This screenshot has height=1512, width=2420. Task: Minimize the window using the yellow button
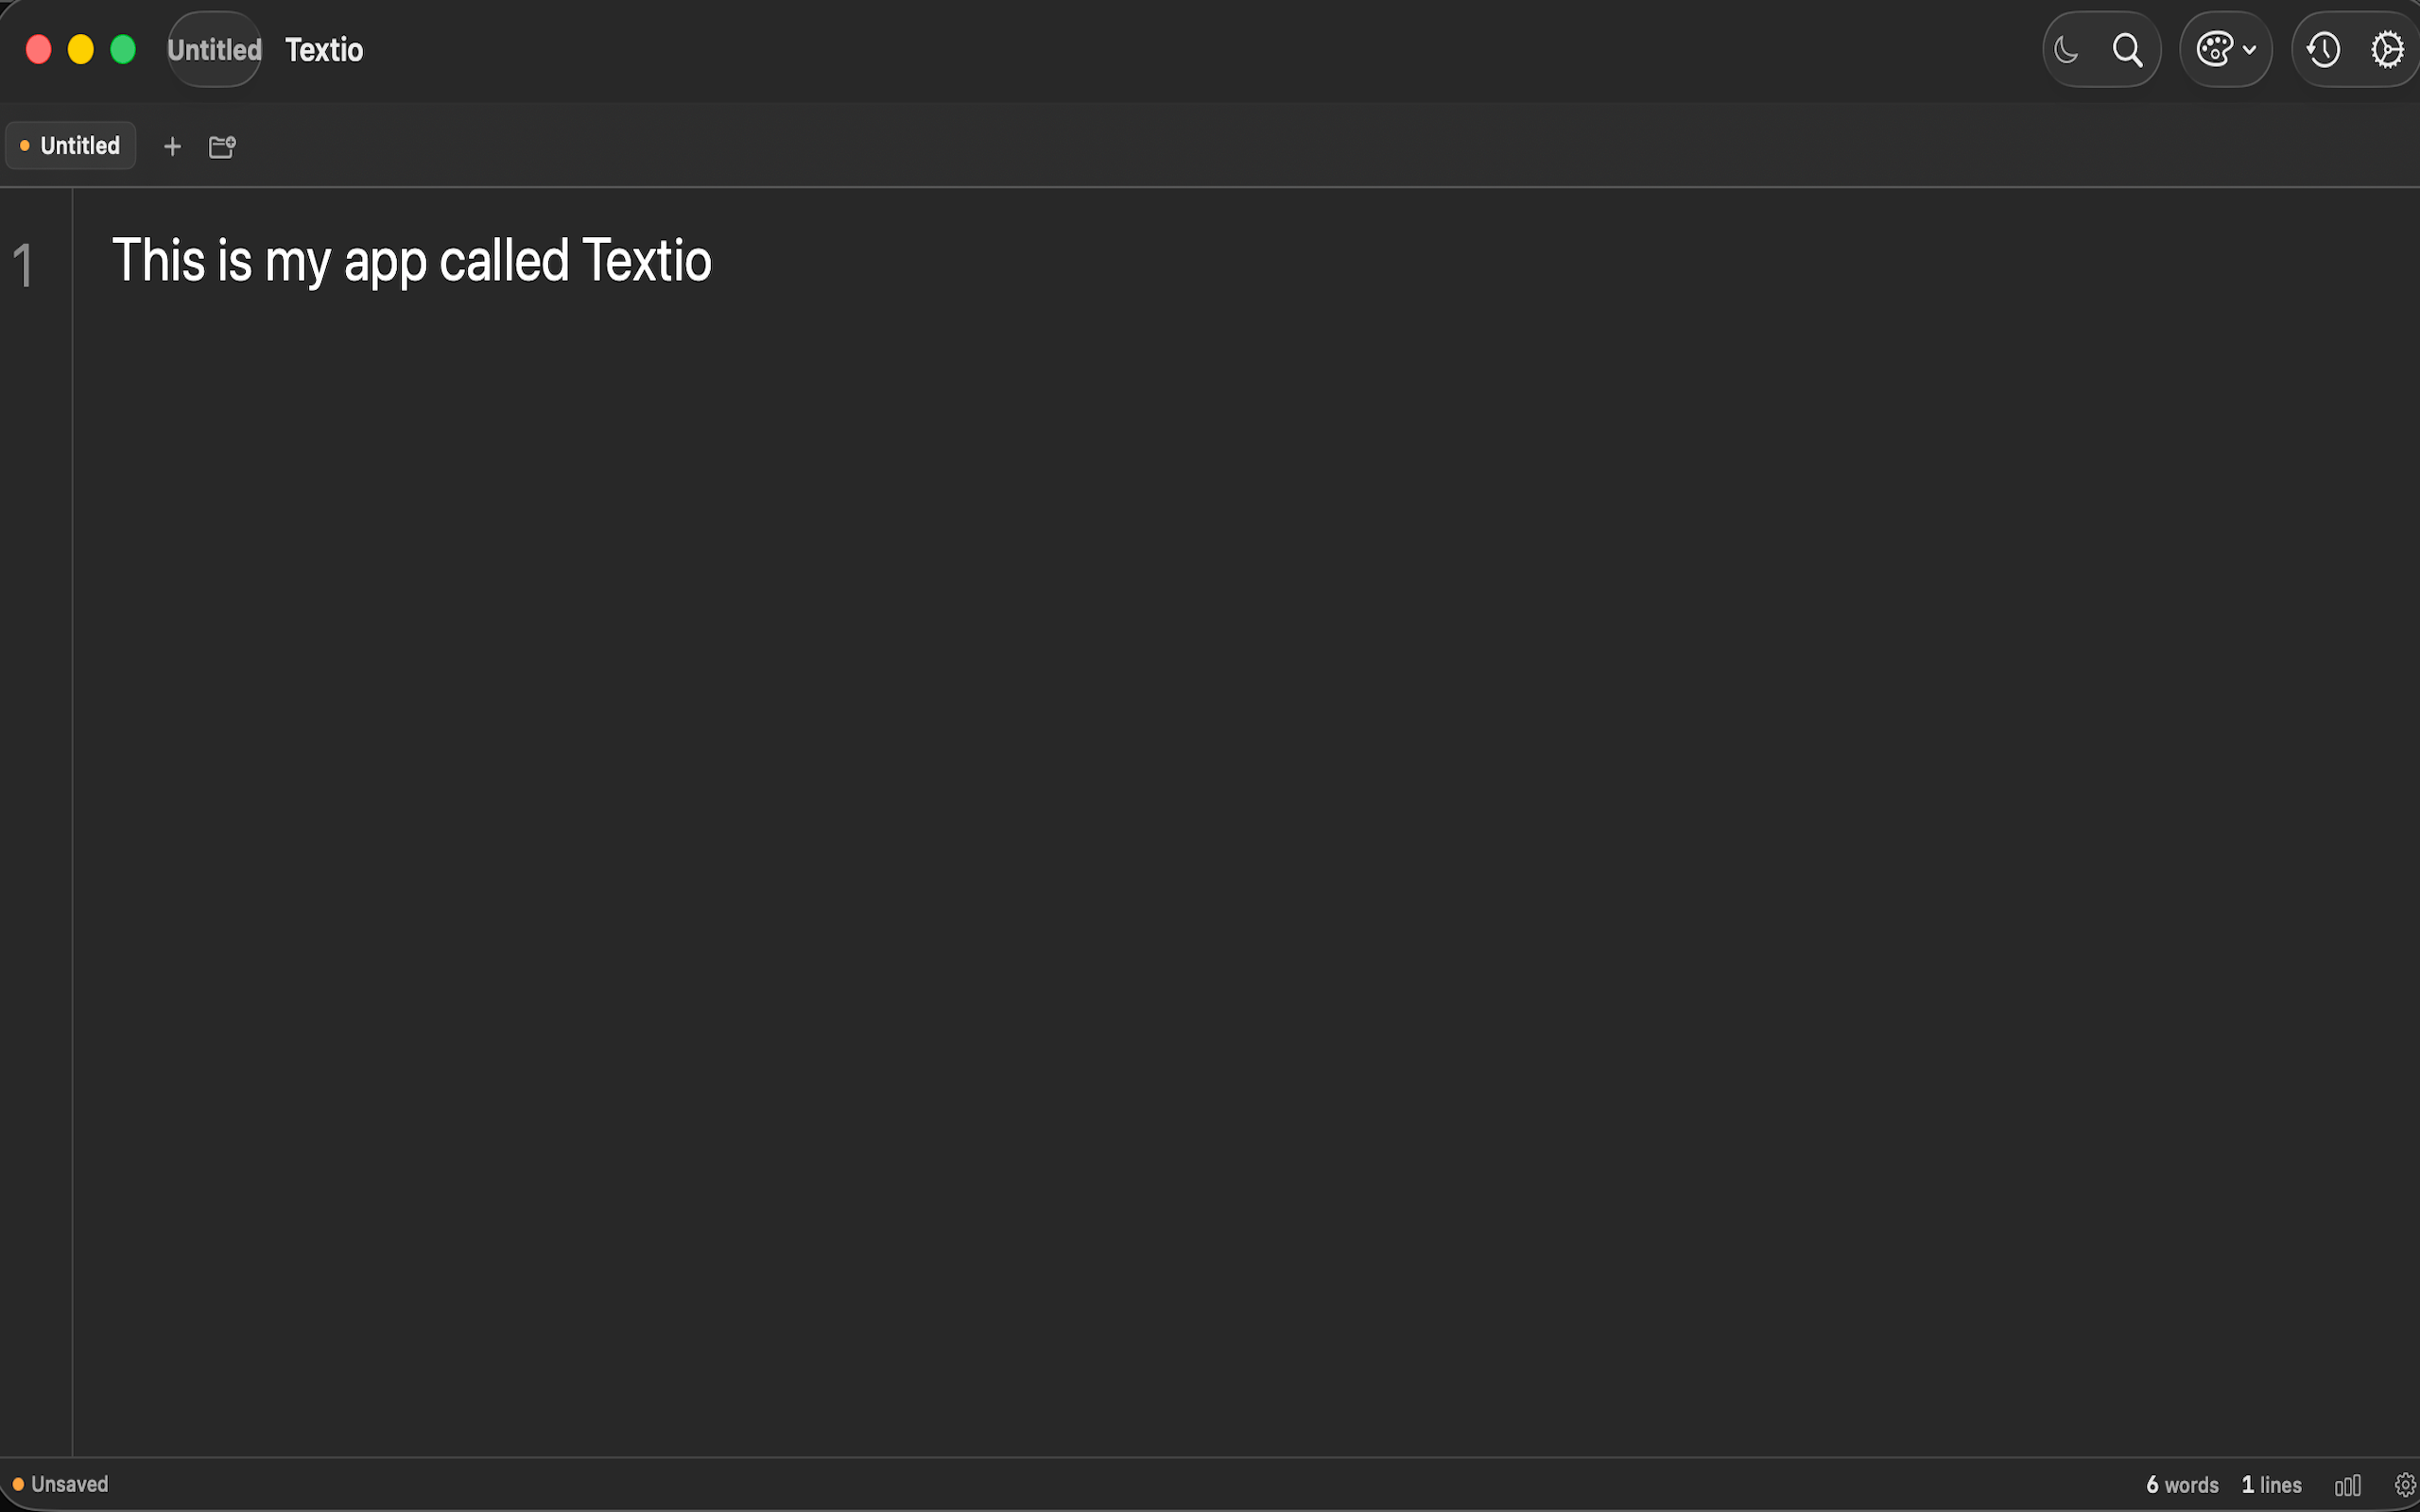pyautogui.click(x=81, y=49)
